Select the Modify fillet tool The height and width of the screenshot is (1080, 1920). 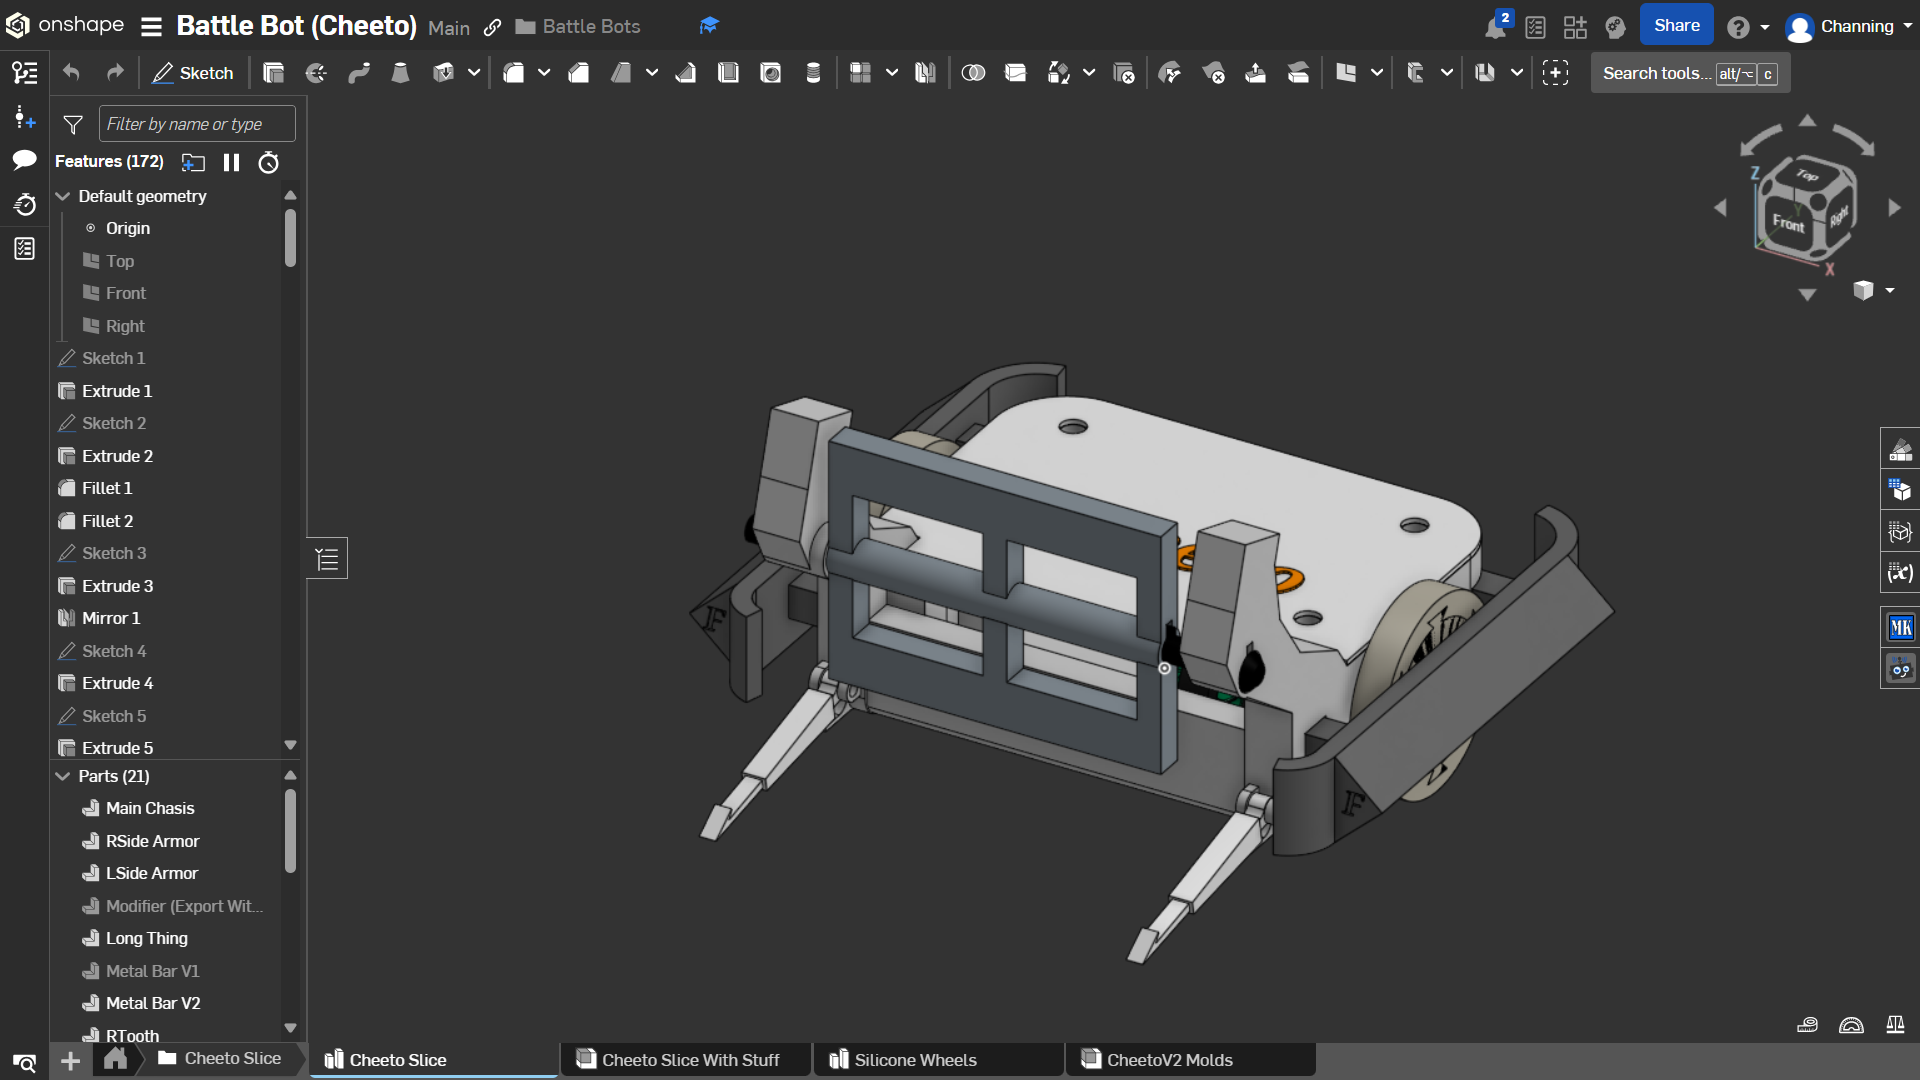pos(1170,73)
